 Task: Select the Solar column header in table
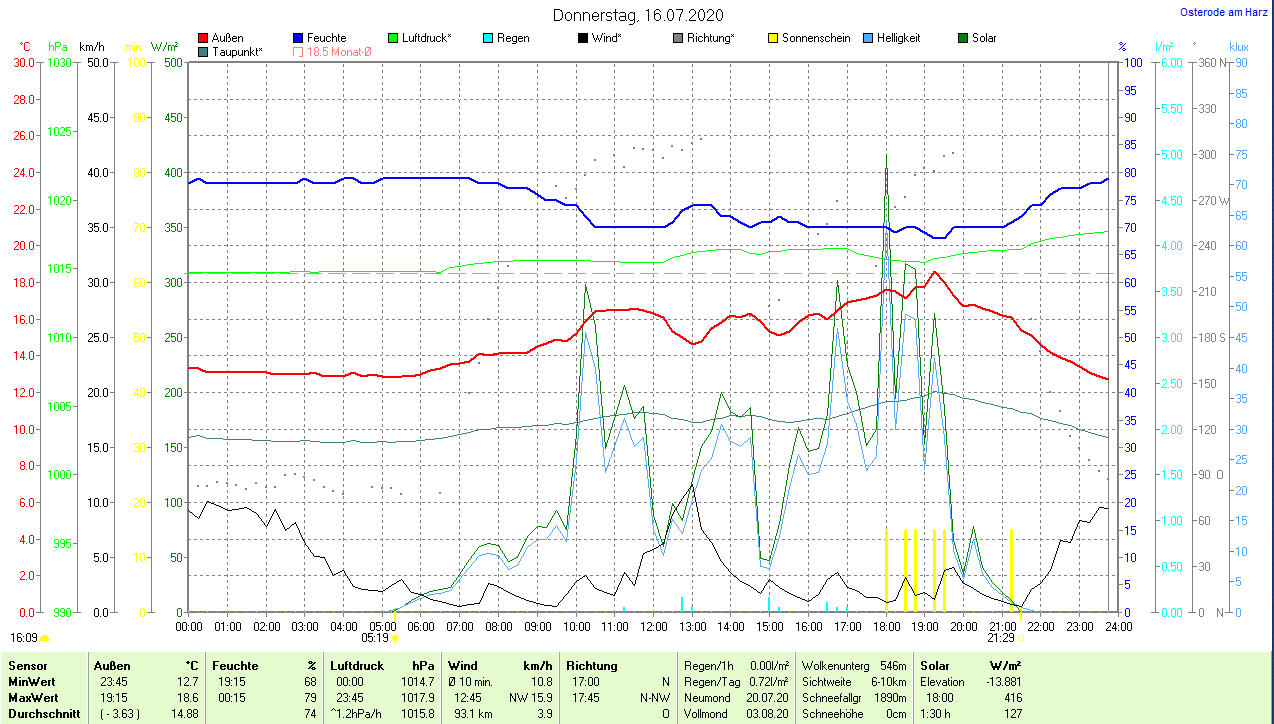coord(935,665)
